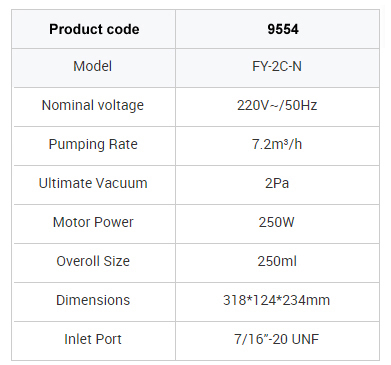The width and height of the screenshot is (391, 365).
Task: Select the 250ml size value
Action: point(277,261)
